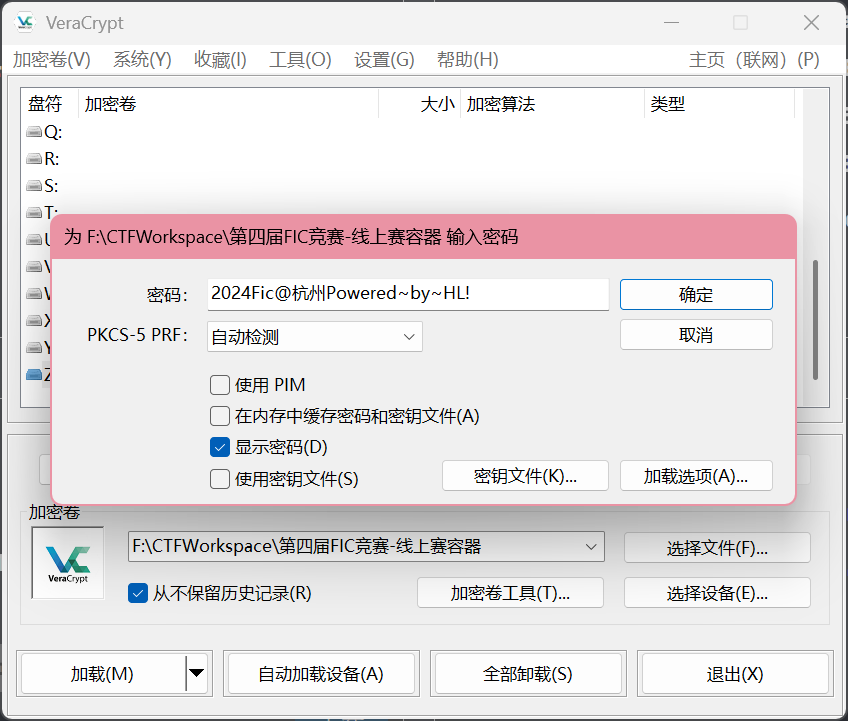The height and width of the screenshot is (721, 848).
Task: Close the VeraCrypt window
Action: coord(811,23)
